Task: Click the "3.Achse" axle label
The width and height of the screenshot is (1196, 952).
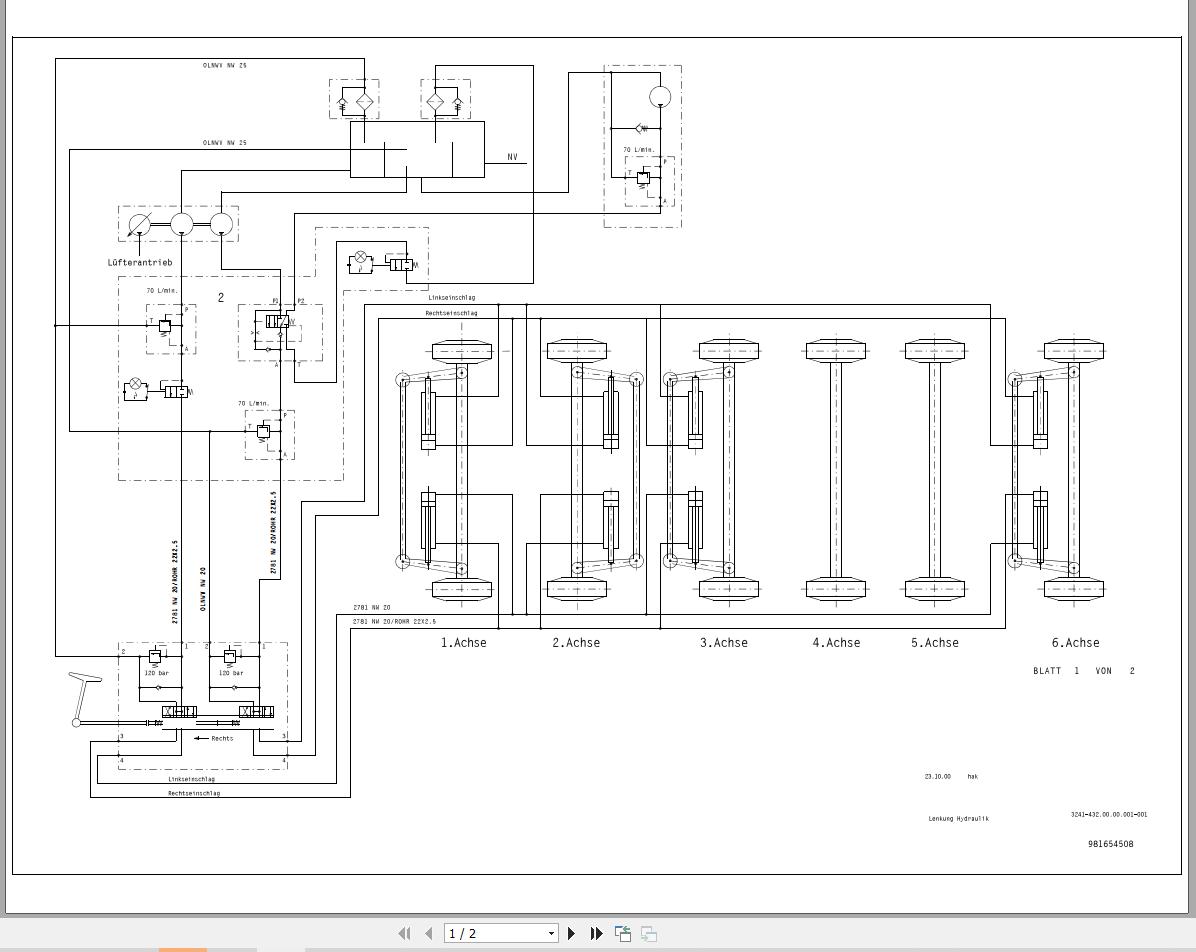Action: pyautogui.click(x=723, y=643)
